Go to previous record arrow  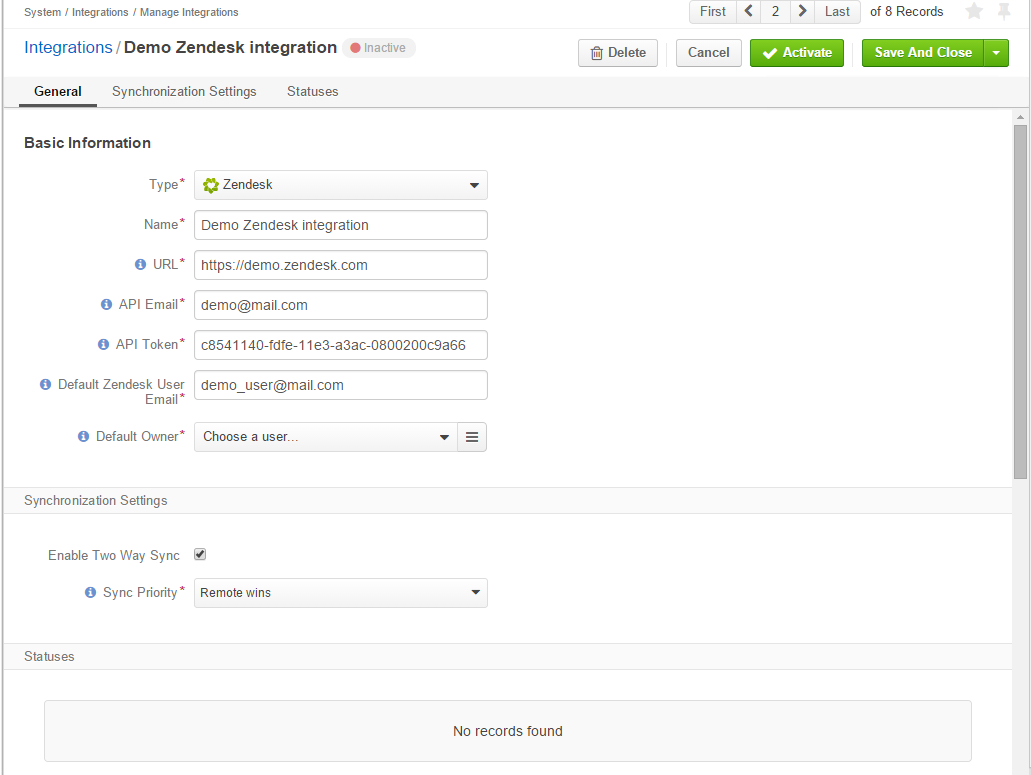[748, 11]
